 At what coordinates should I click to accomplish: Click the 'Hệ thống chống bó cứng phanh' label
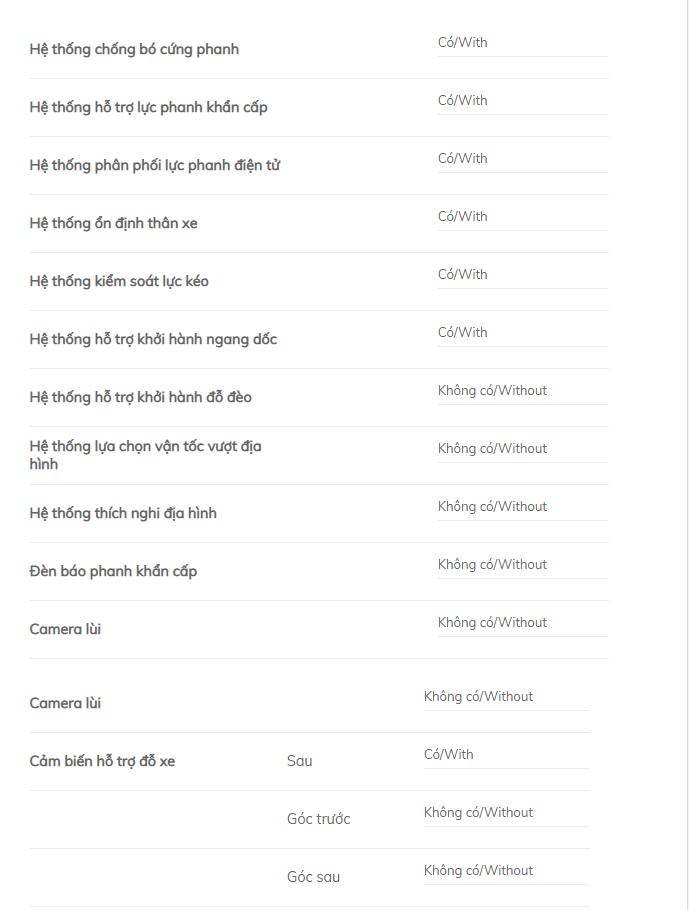pyautogui.click(x=134, y=49)
